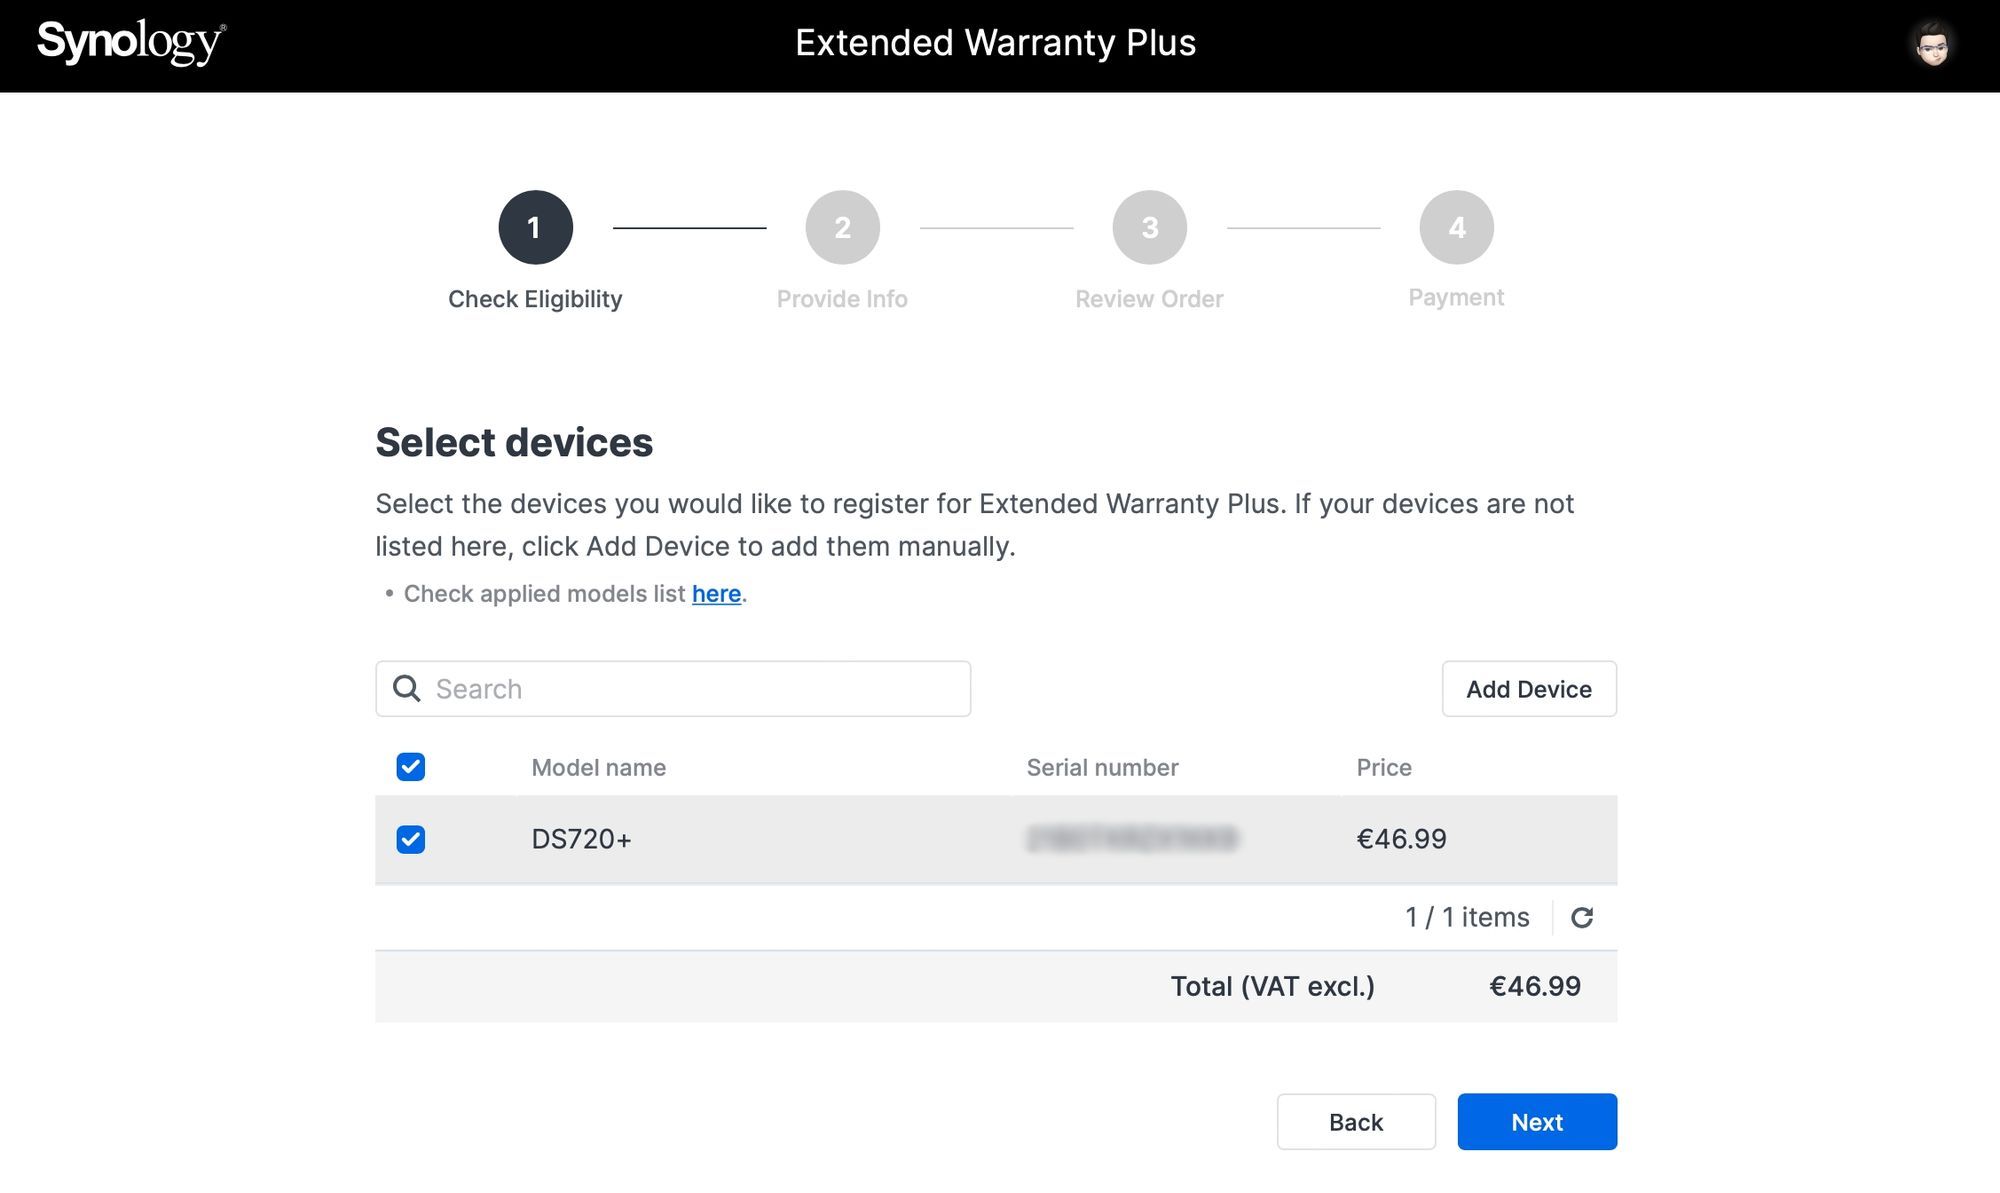Open the applied models list 'here' link
This screenshot has height=1193, width=2000.
click(716, 594)
